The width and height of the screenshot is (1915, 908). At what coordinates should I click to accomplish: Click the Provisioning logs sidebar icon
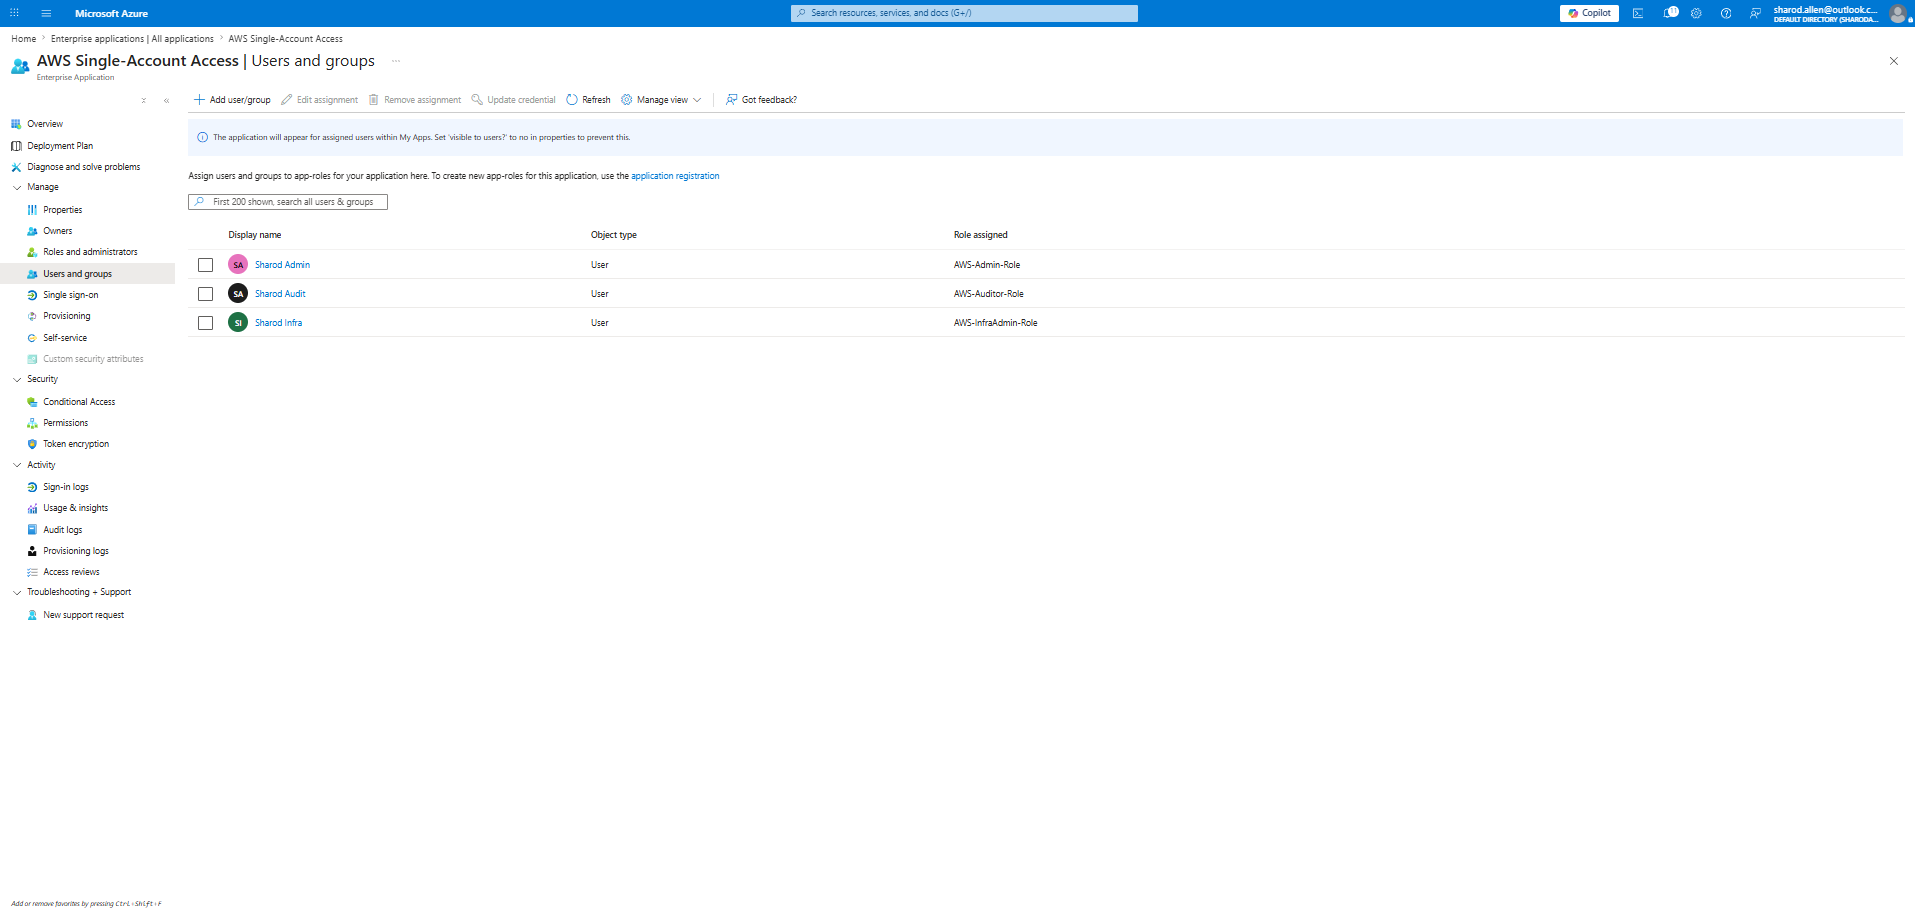pos(32,551)
